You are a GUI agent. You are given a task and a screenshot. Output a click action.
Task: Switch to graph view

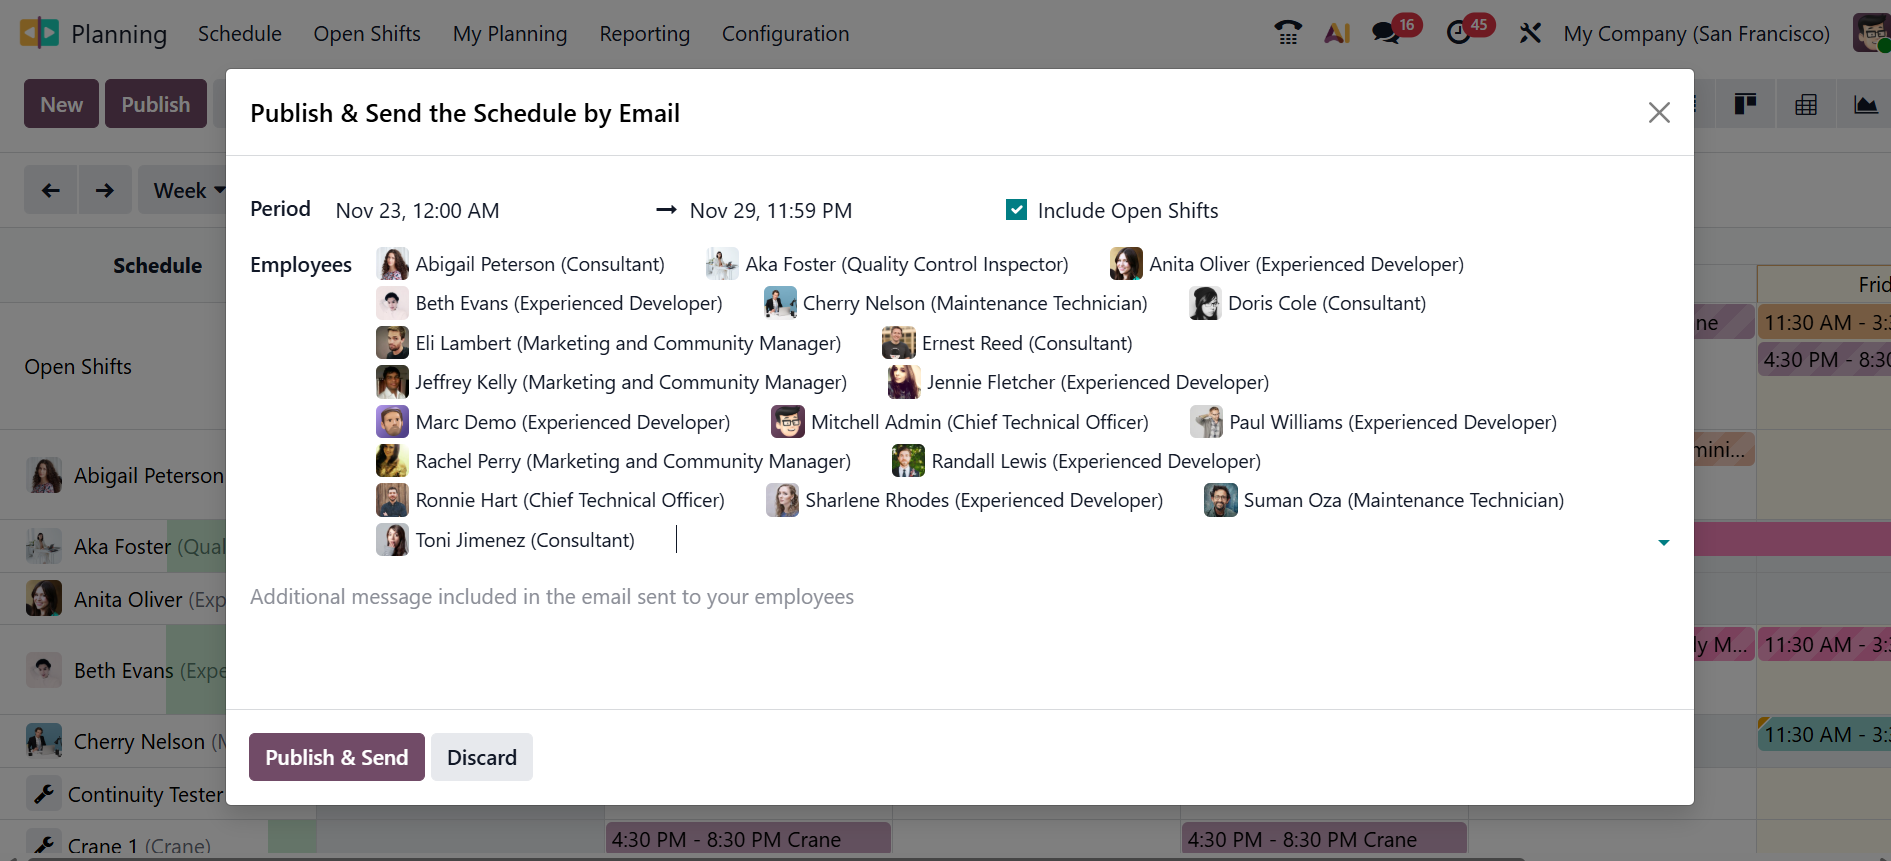[1866, 103]
